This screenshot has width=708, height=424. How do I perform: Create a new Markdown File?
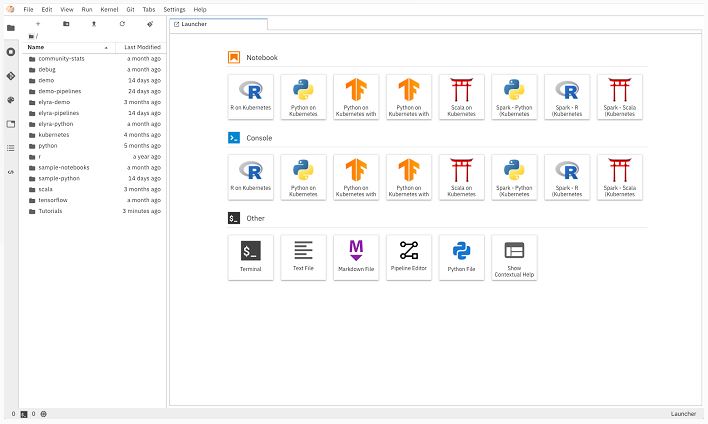pos(356,257)
